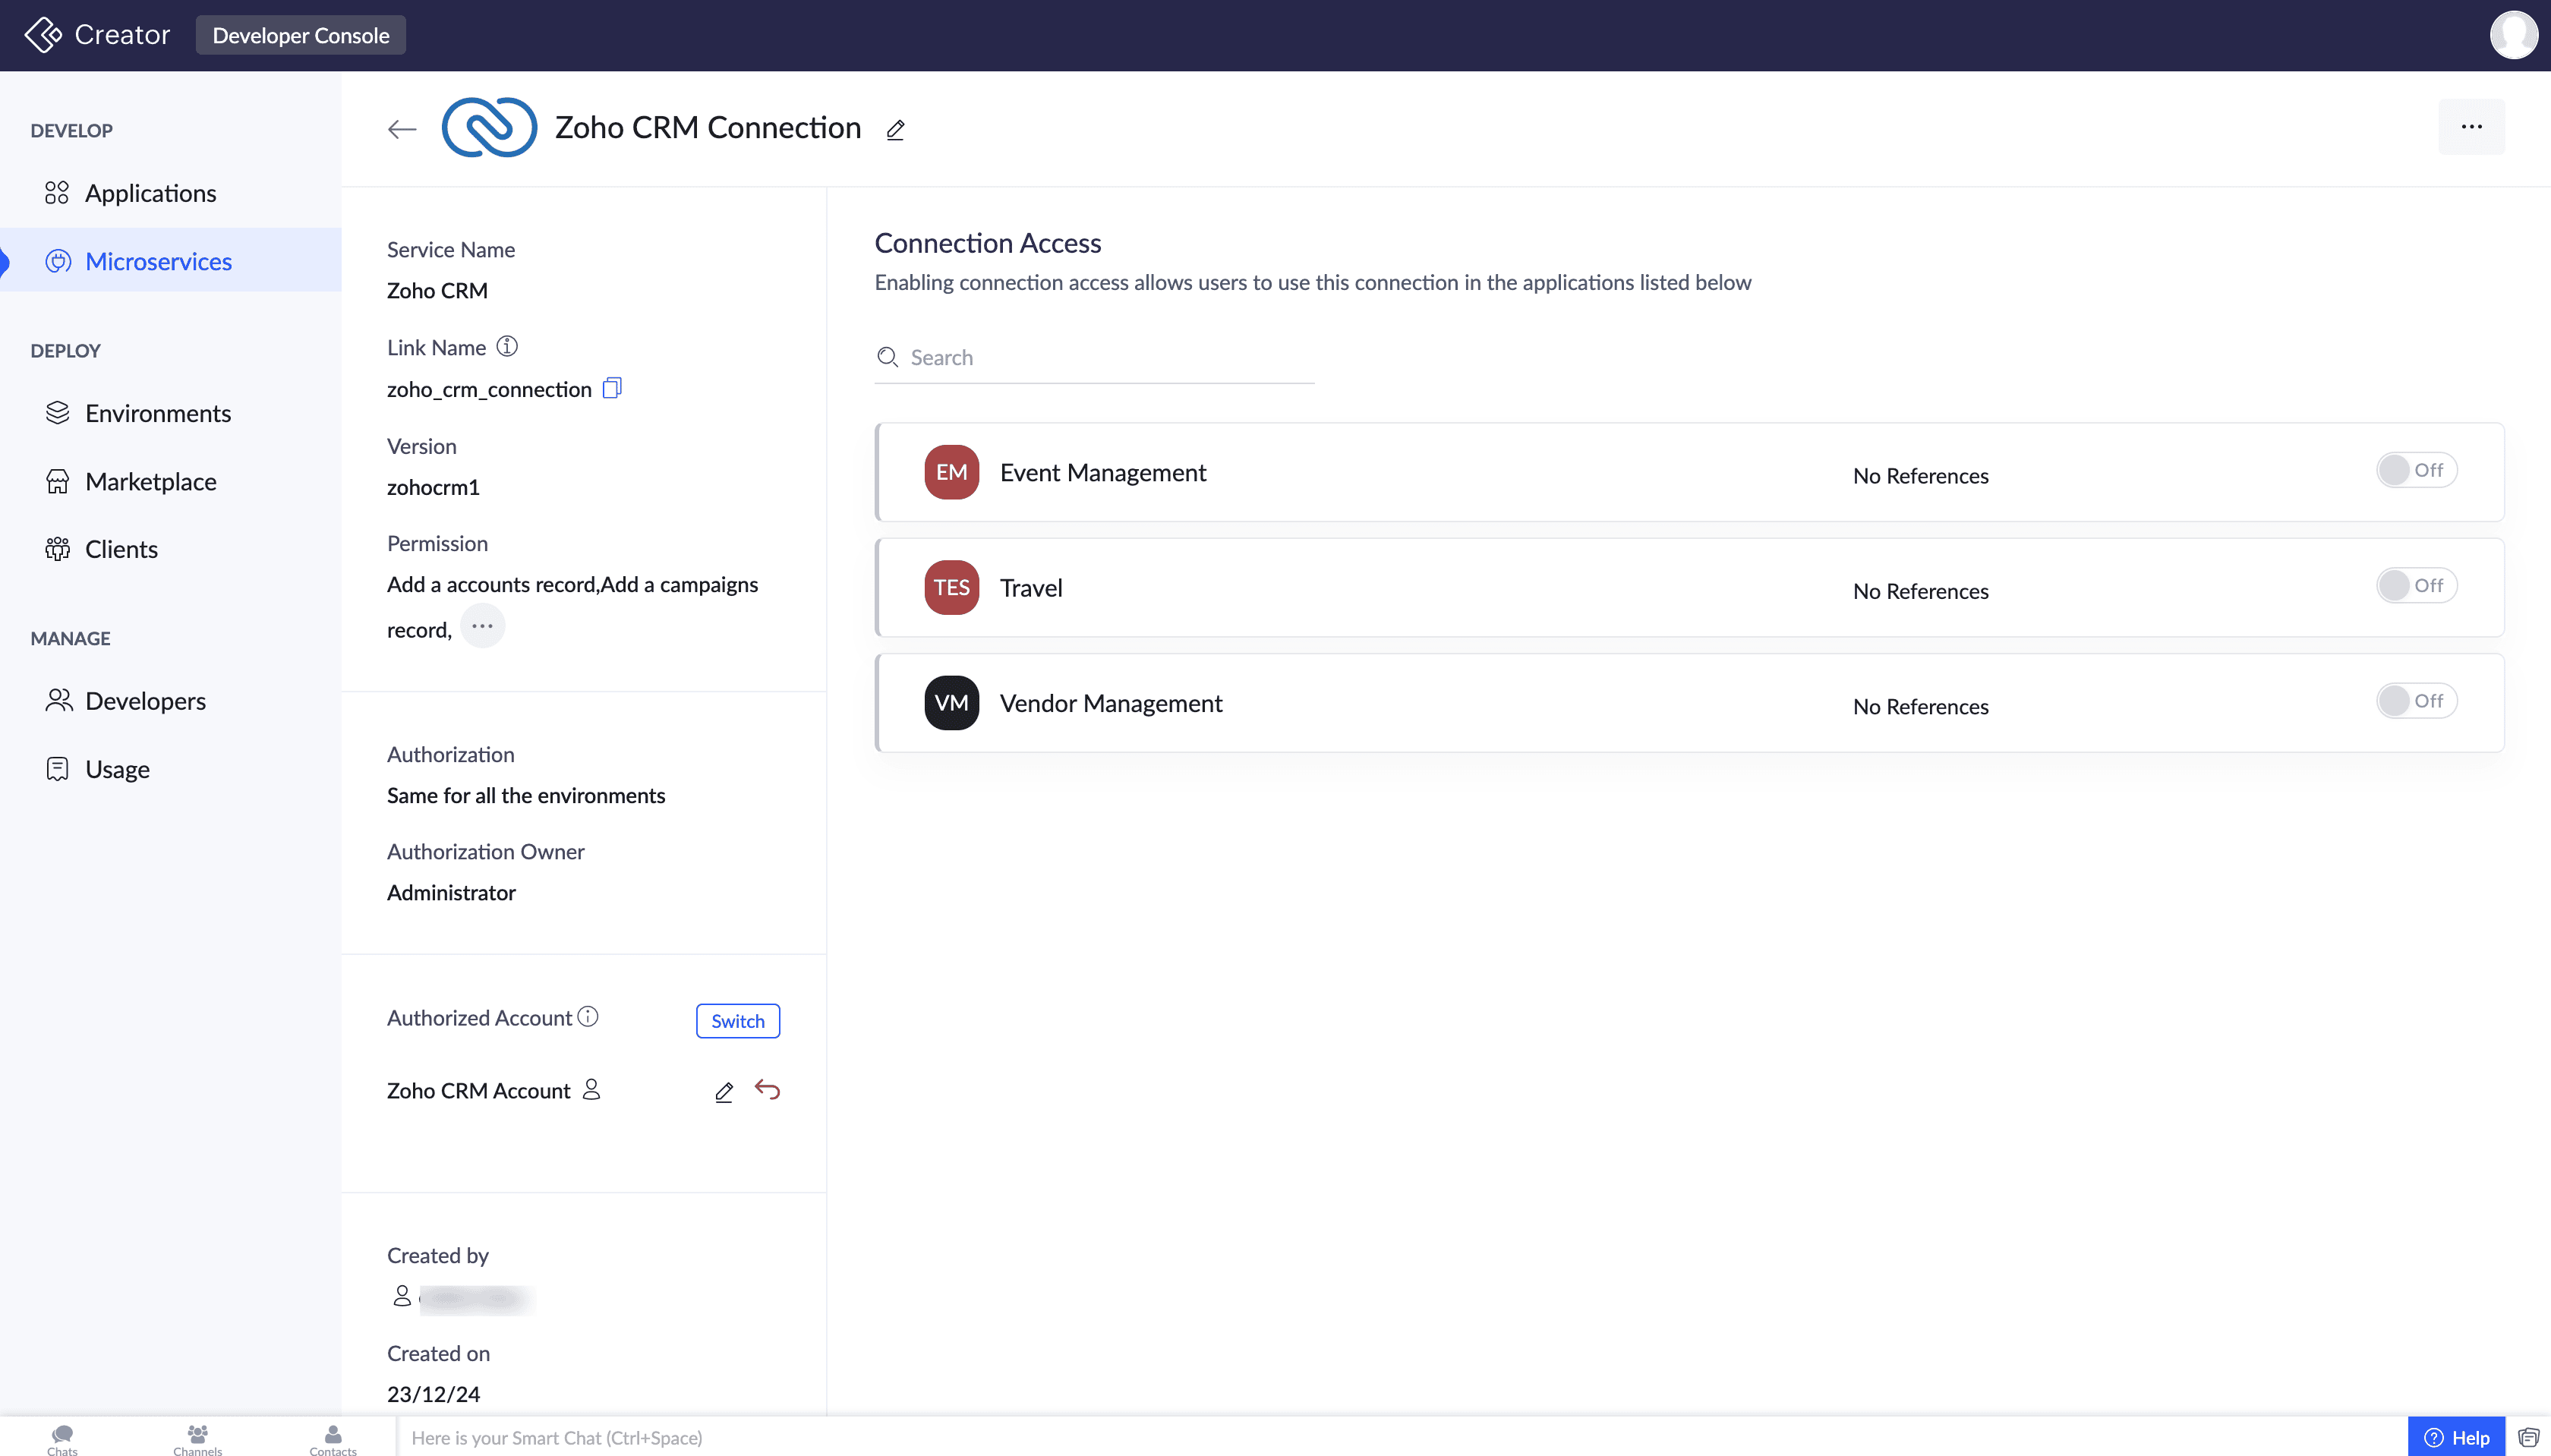Revoke the Zoho CRM Account with the red arrow
This screenshot has height=1456, width=2551.
pos(767,1089)
